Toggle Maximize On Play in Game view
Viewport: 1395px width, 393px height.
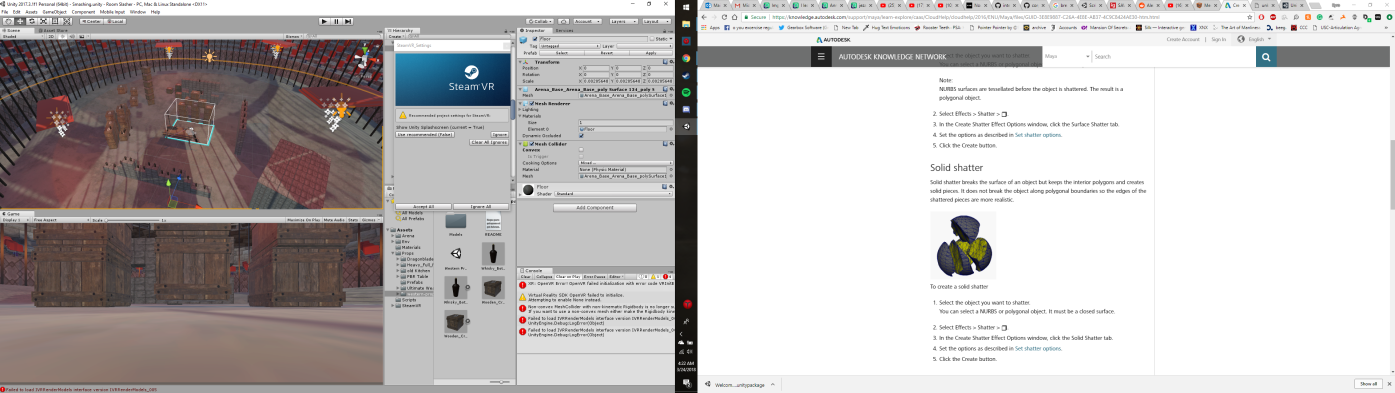click(303, 220)
